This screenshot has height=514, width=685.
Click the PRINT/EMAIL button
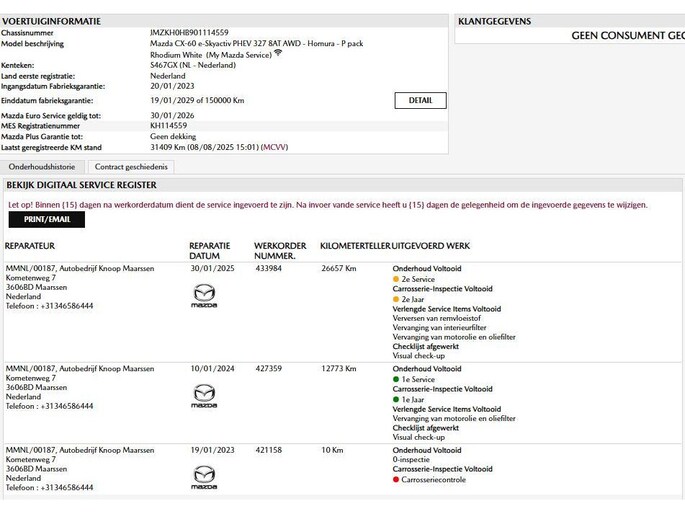(x=47, y=219)
